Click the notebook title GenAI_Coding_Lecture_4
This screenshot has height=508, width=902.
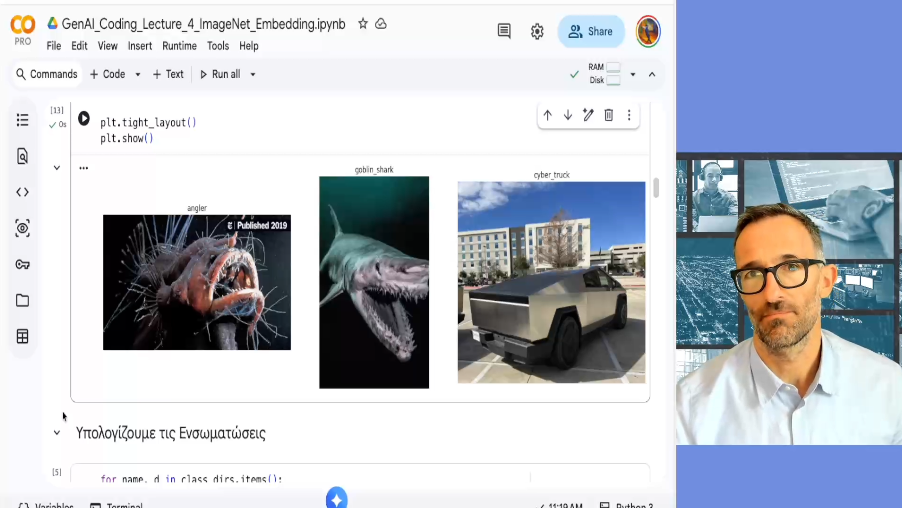[x=204, y=24]
